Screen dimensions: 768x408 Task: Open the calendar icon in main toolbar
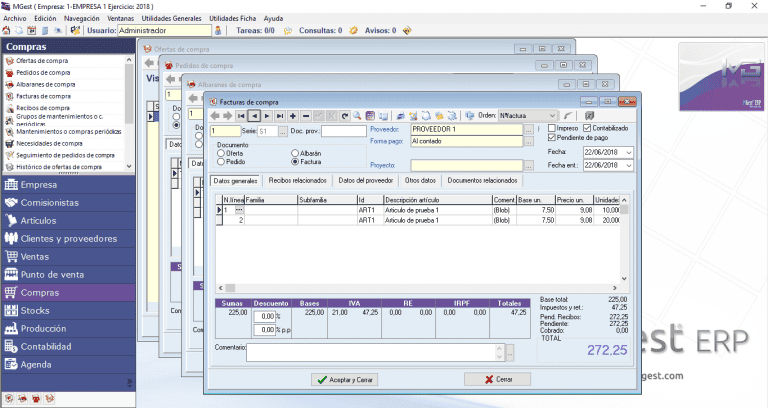coord(32,30)
